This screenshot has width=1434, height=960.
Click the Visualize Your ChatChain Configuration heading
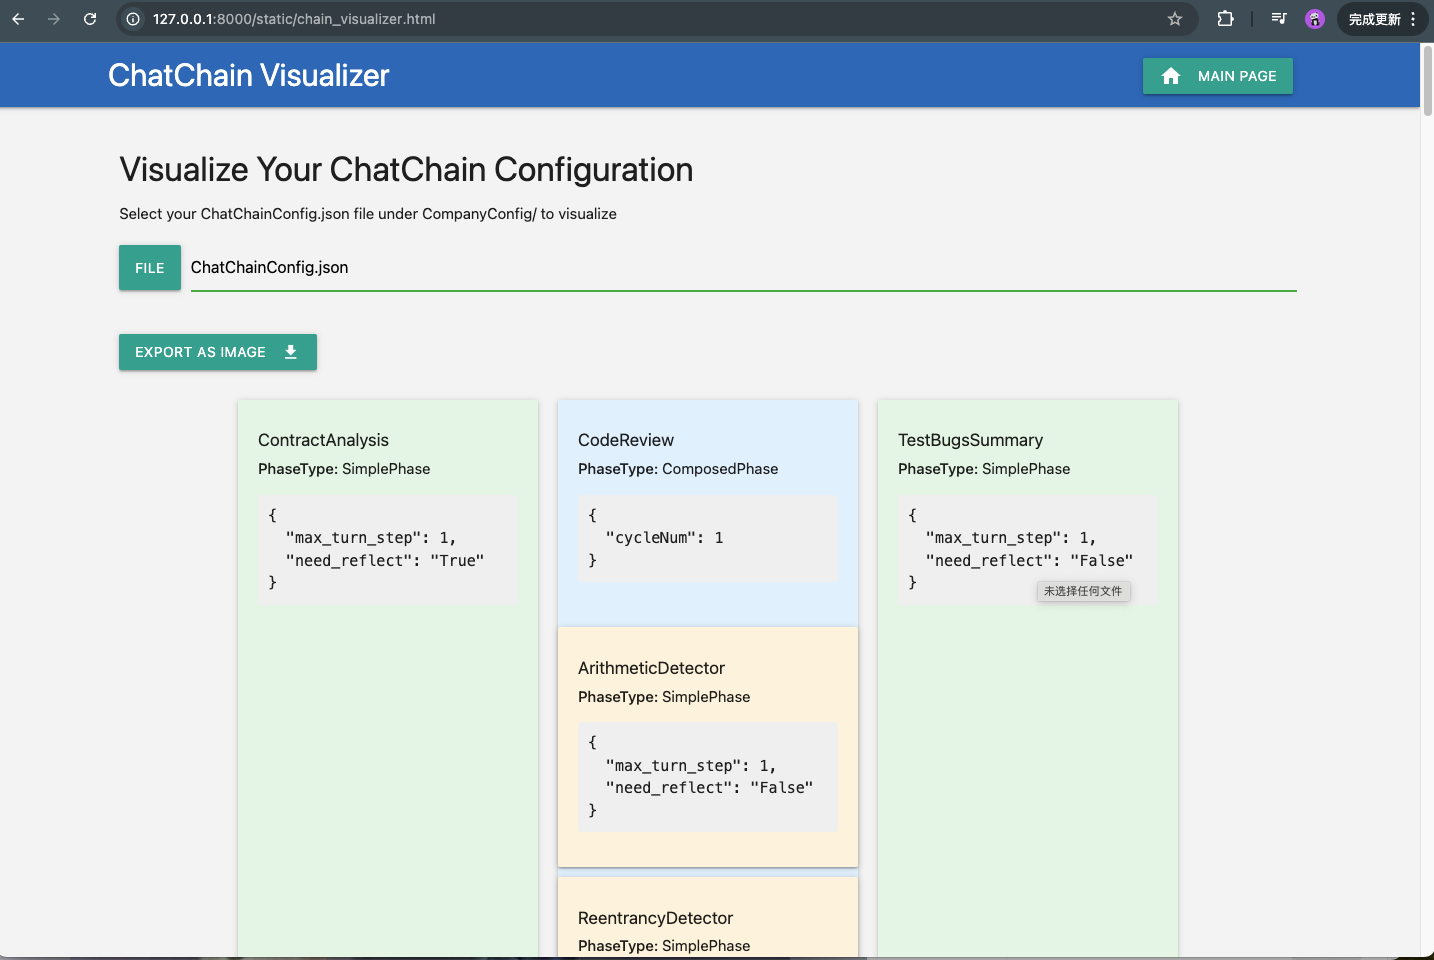[x=406, y=170]
